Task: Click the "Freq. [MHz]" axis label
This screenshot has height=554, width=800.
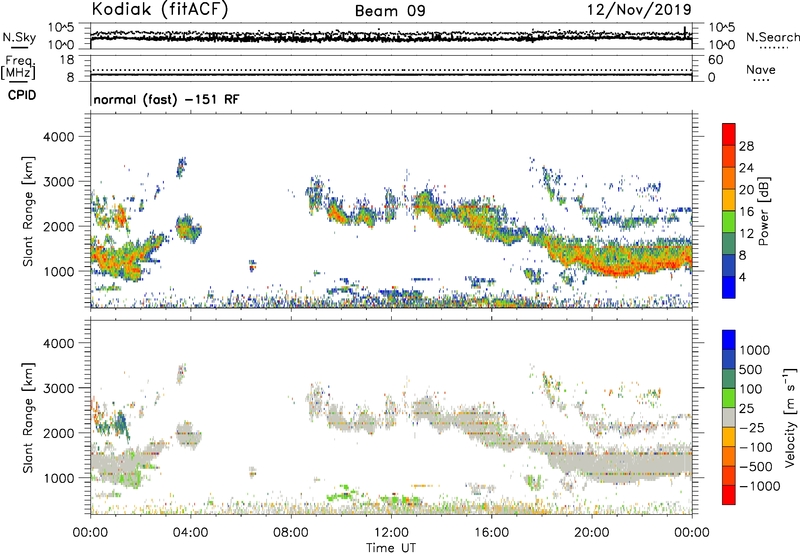Action: pos(19,67)
